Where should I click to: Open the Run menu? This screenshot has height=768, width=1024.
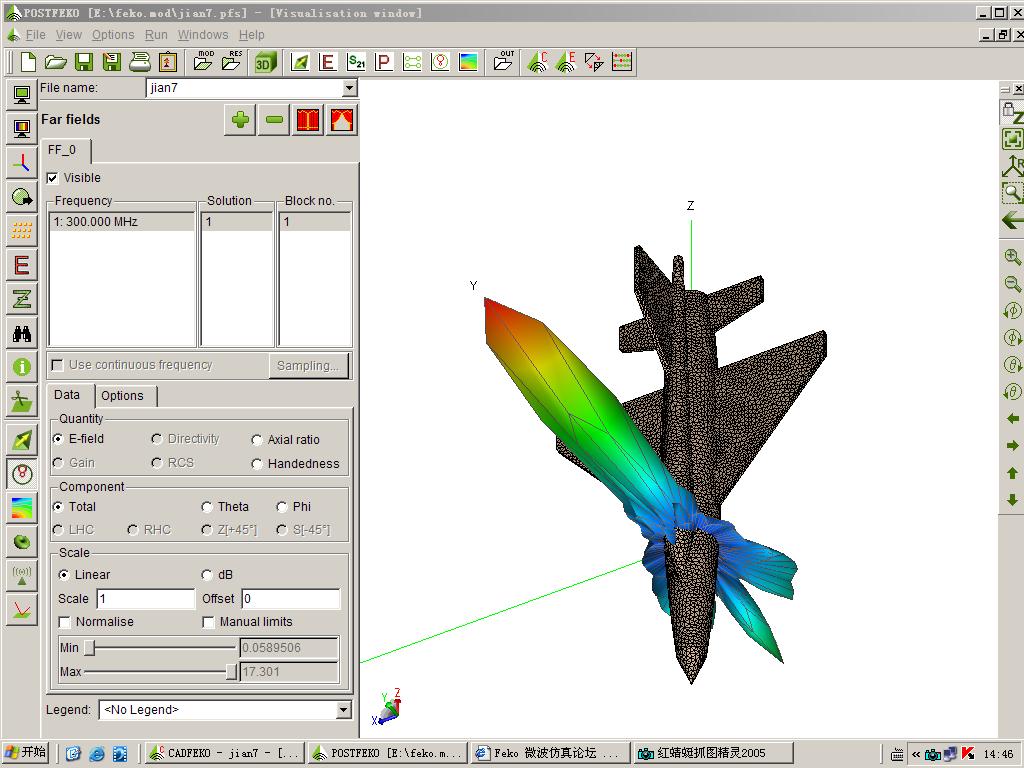coord(156,35)
